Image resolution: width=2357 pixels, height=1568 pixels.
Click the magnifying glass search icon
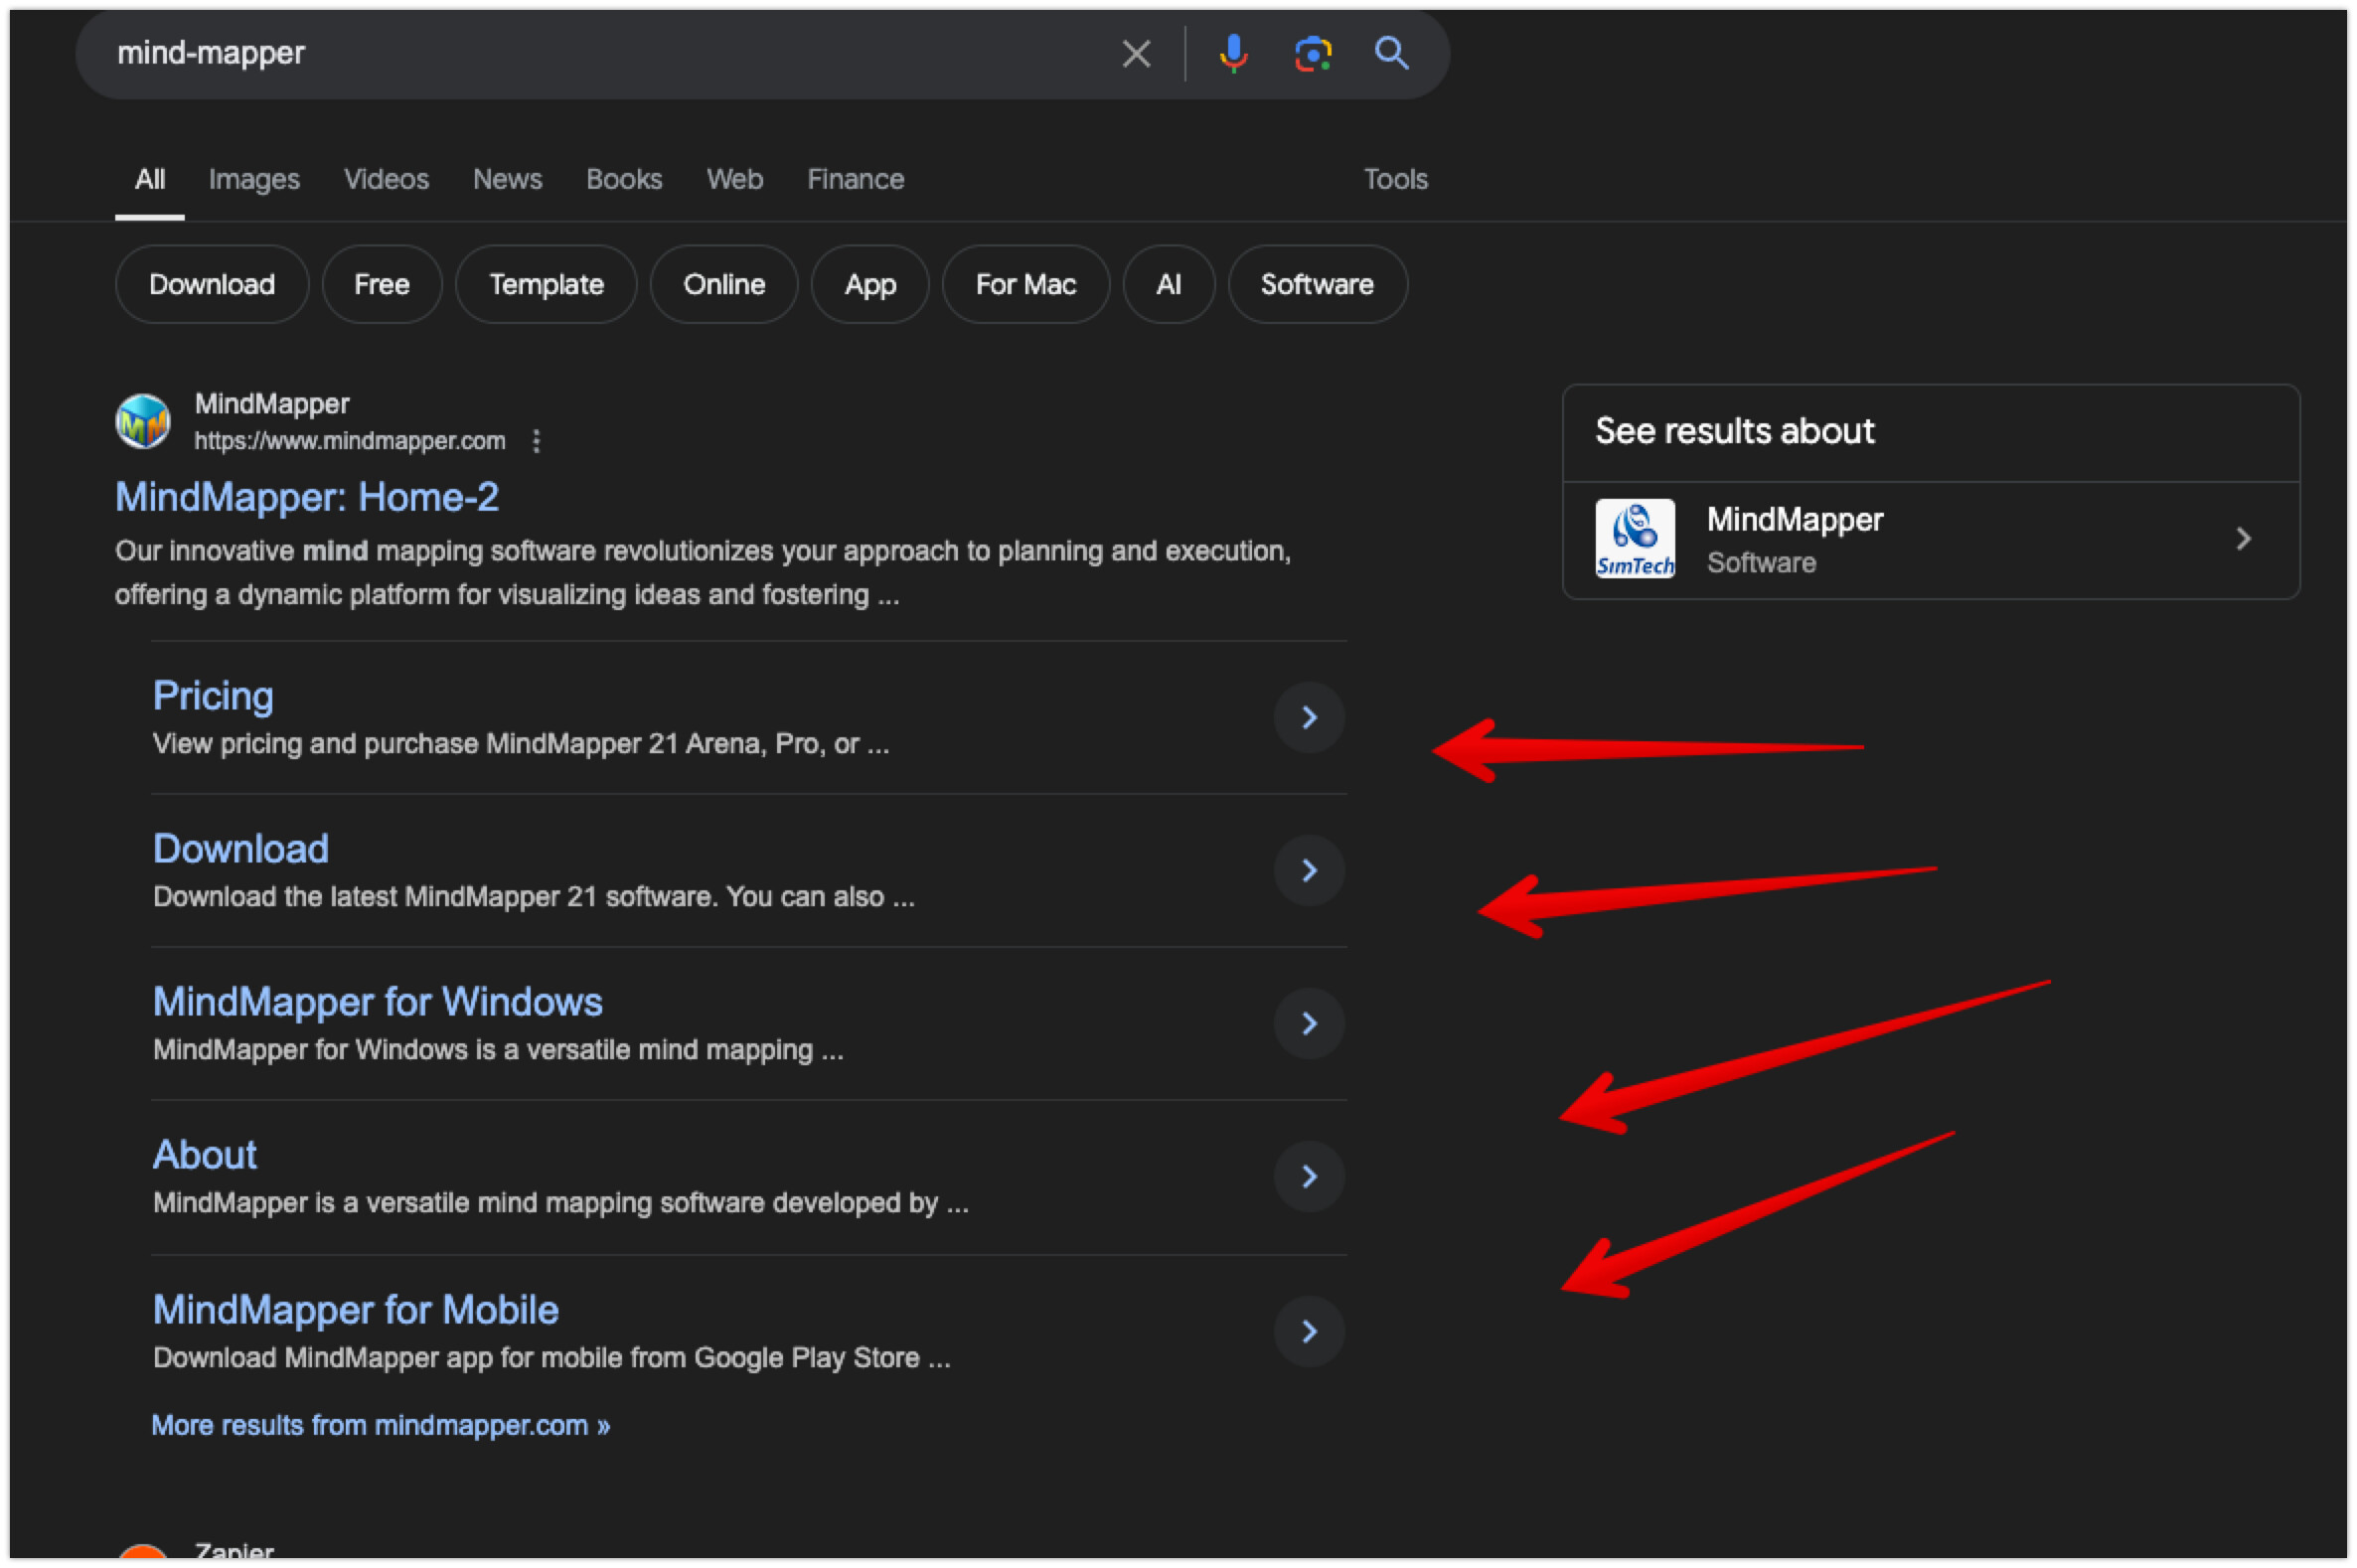click(x=1391, y=53)
